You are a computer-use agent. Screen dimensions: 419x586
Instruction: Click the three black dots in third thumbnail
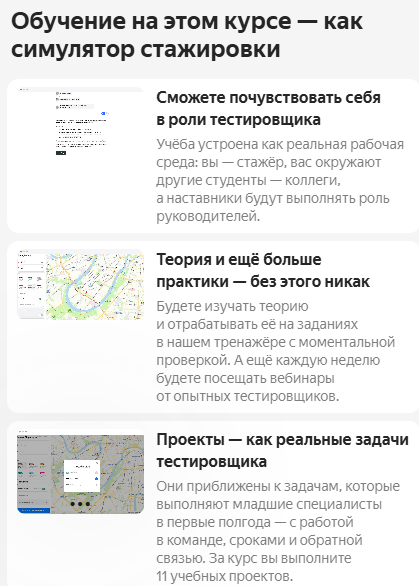pos(80,504)
